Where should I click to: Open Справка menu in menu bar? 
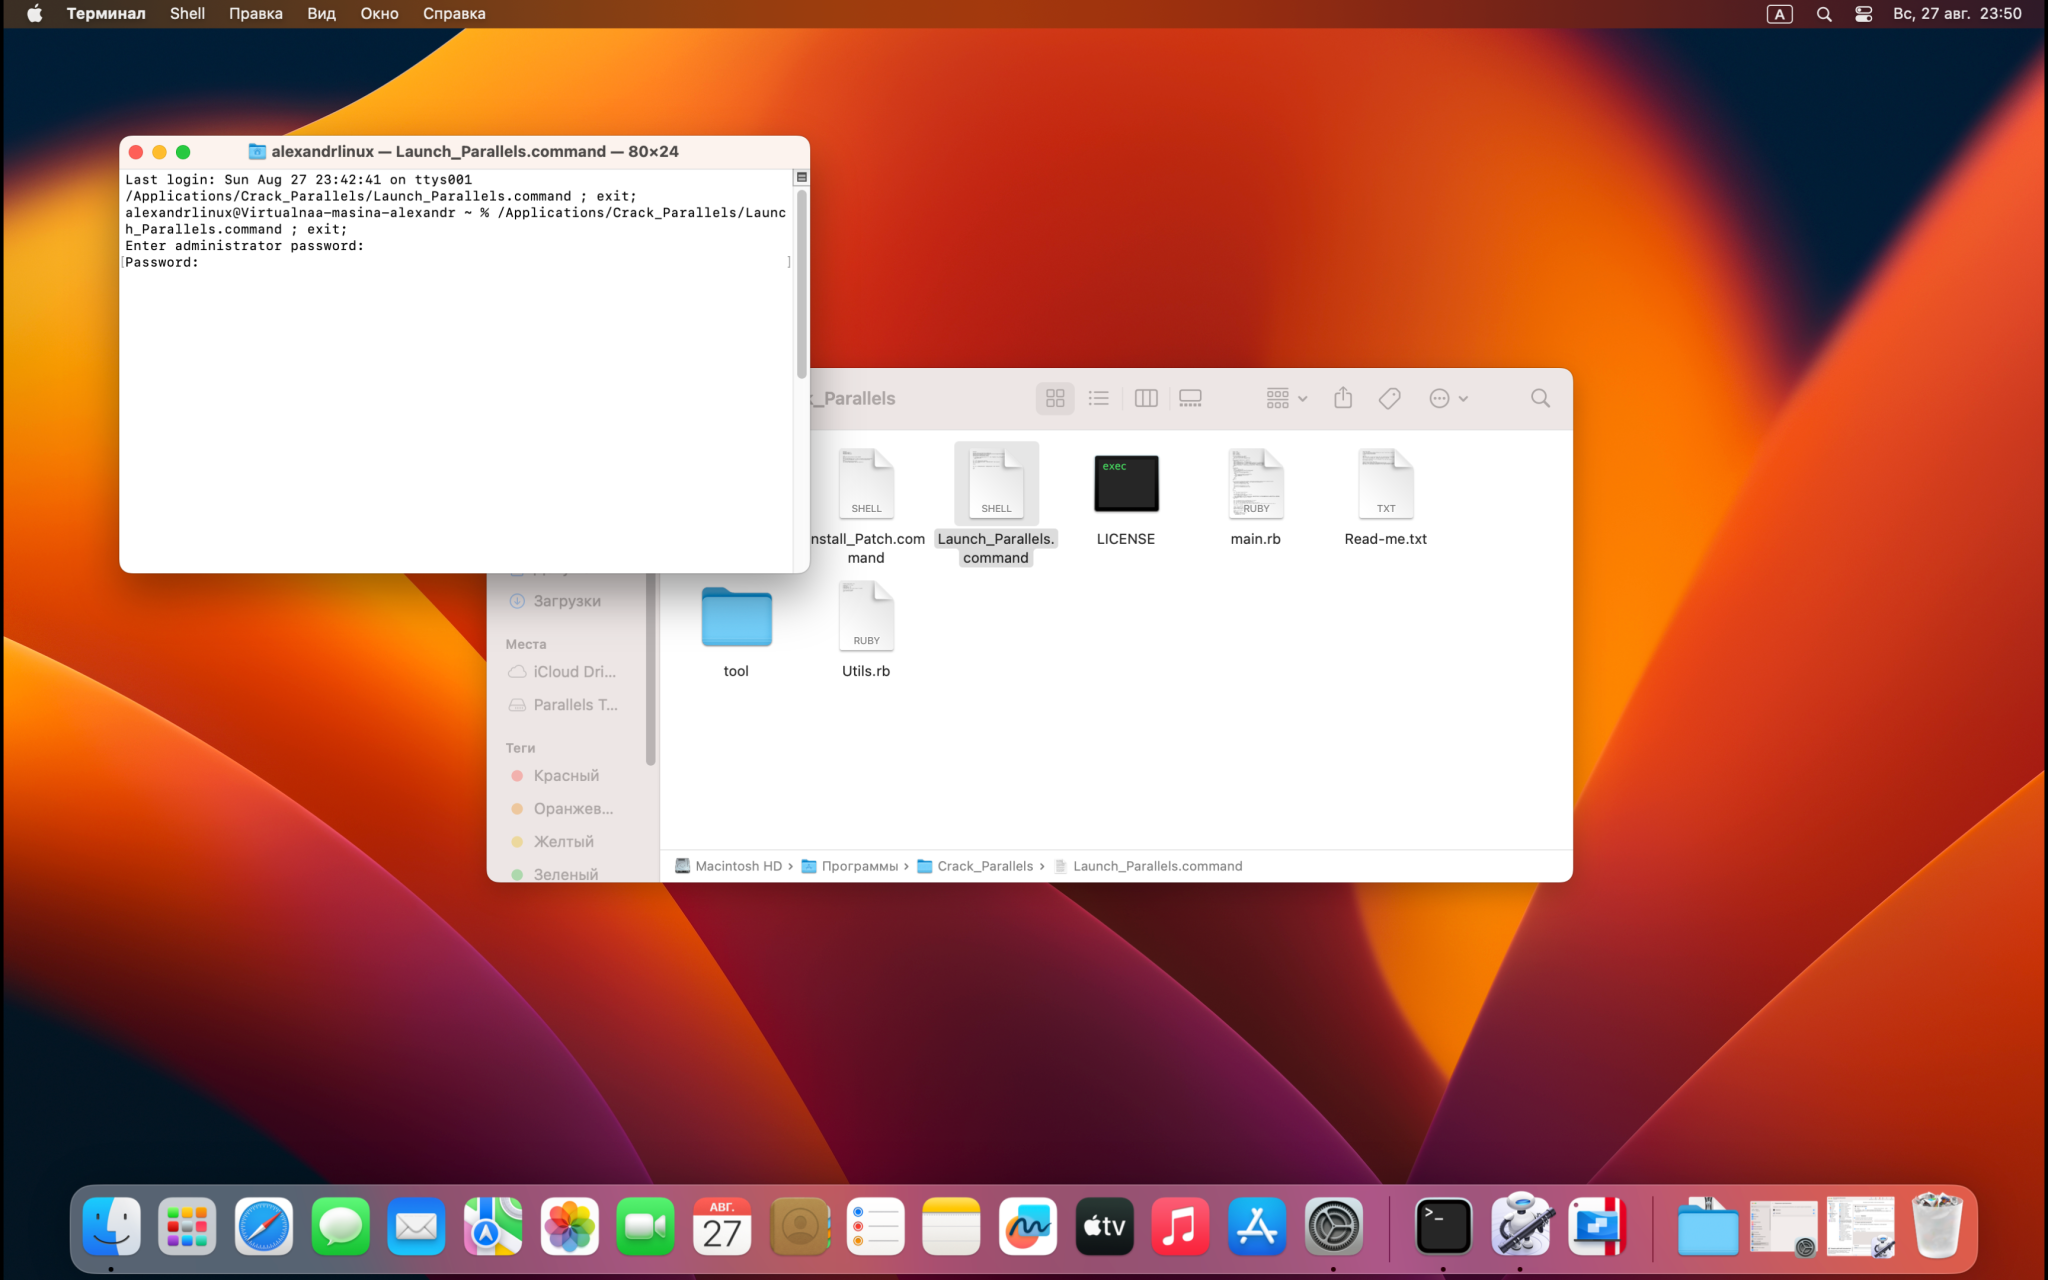point(454,14)
